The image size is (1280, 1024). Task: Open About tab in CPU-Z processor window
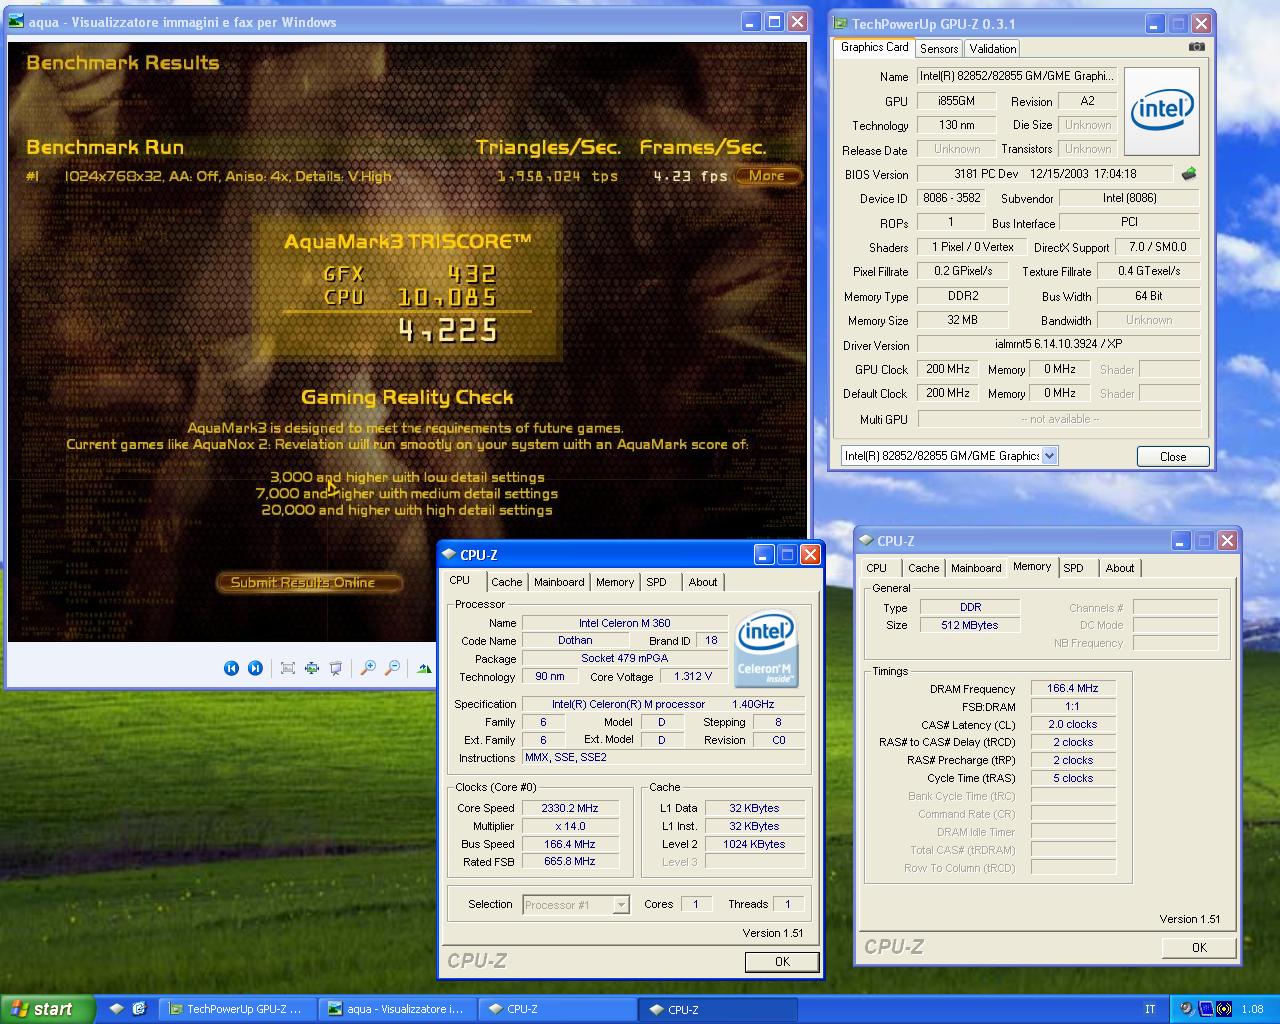(x=703, y=582)
